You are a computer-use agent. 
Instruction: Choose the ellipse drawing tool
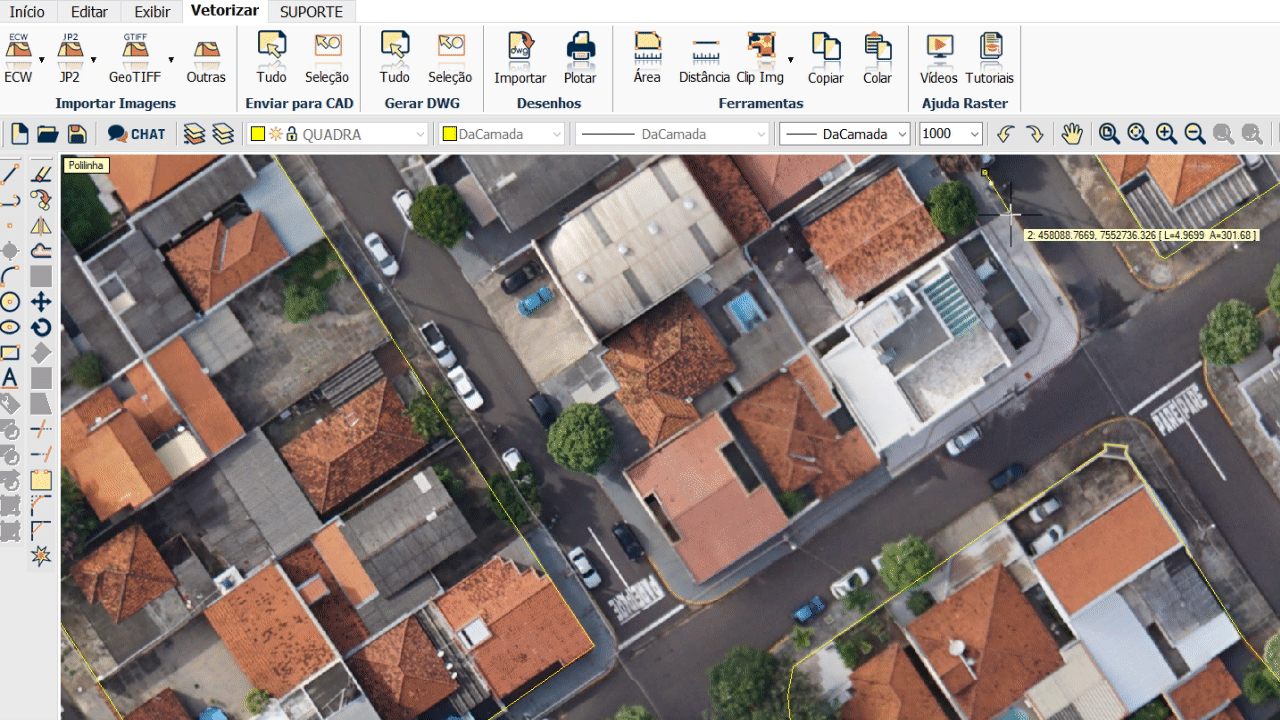[x=10, y=327]
